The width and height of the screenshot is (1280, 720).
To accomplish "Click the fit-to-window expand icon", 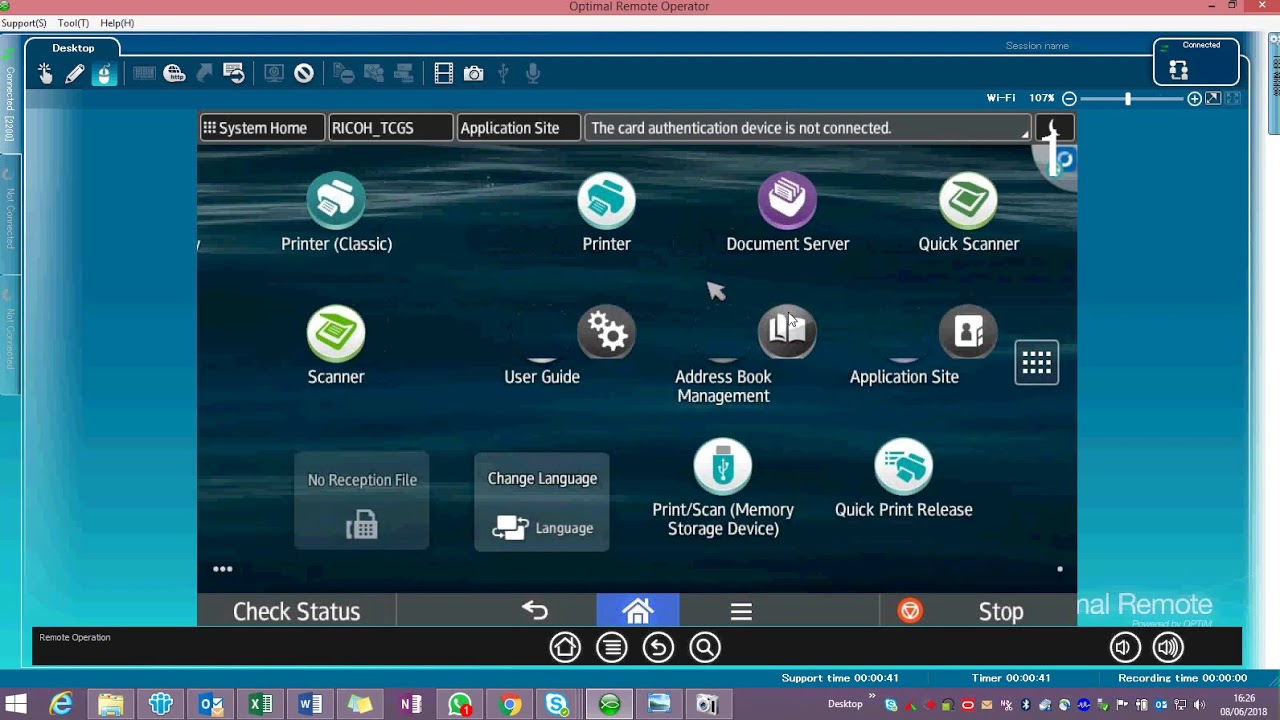I will (1213, 98).
